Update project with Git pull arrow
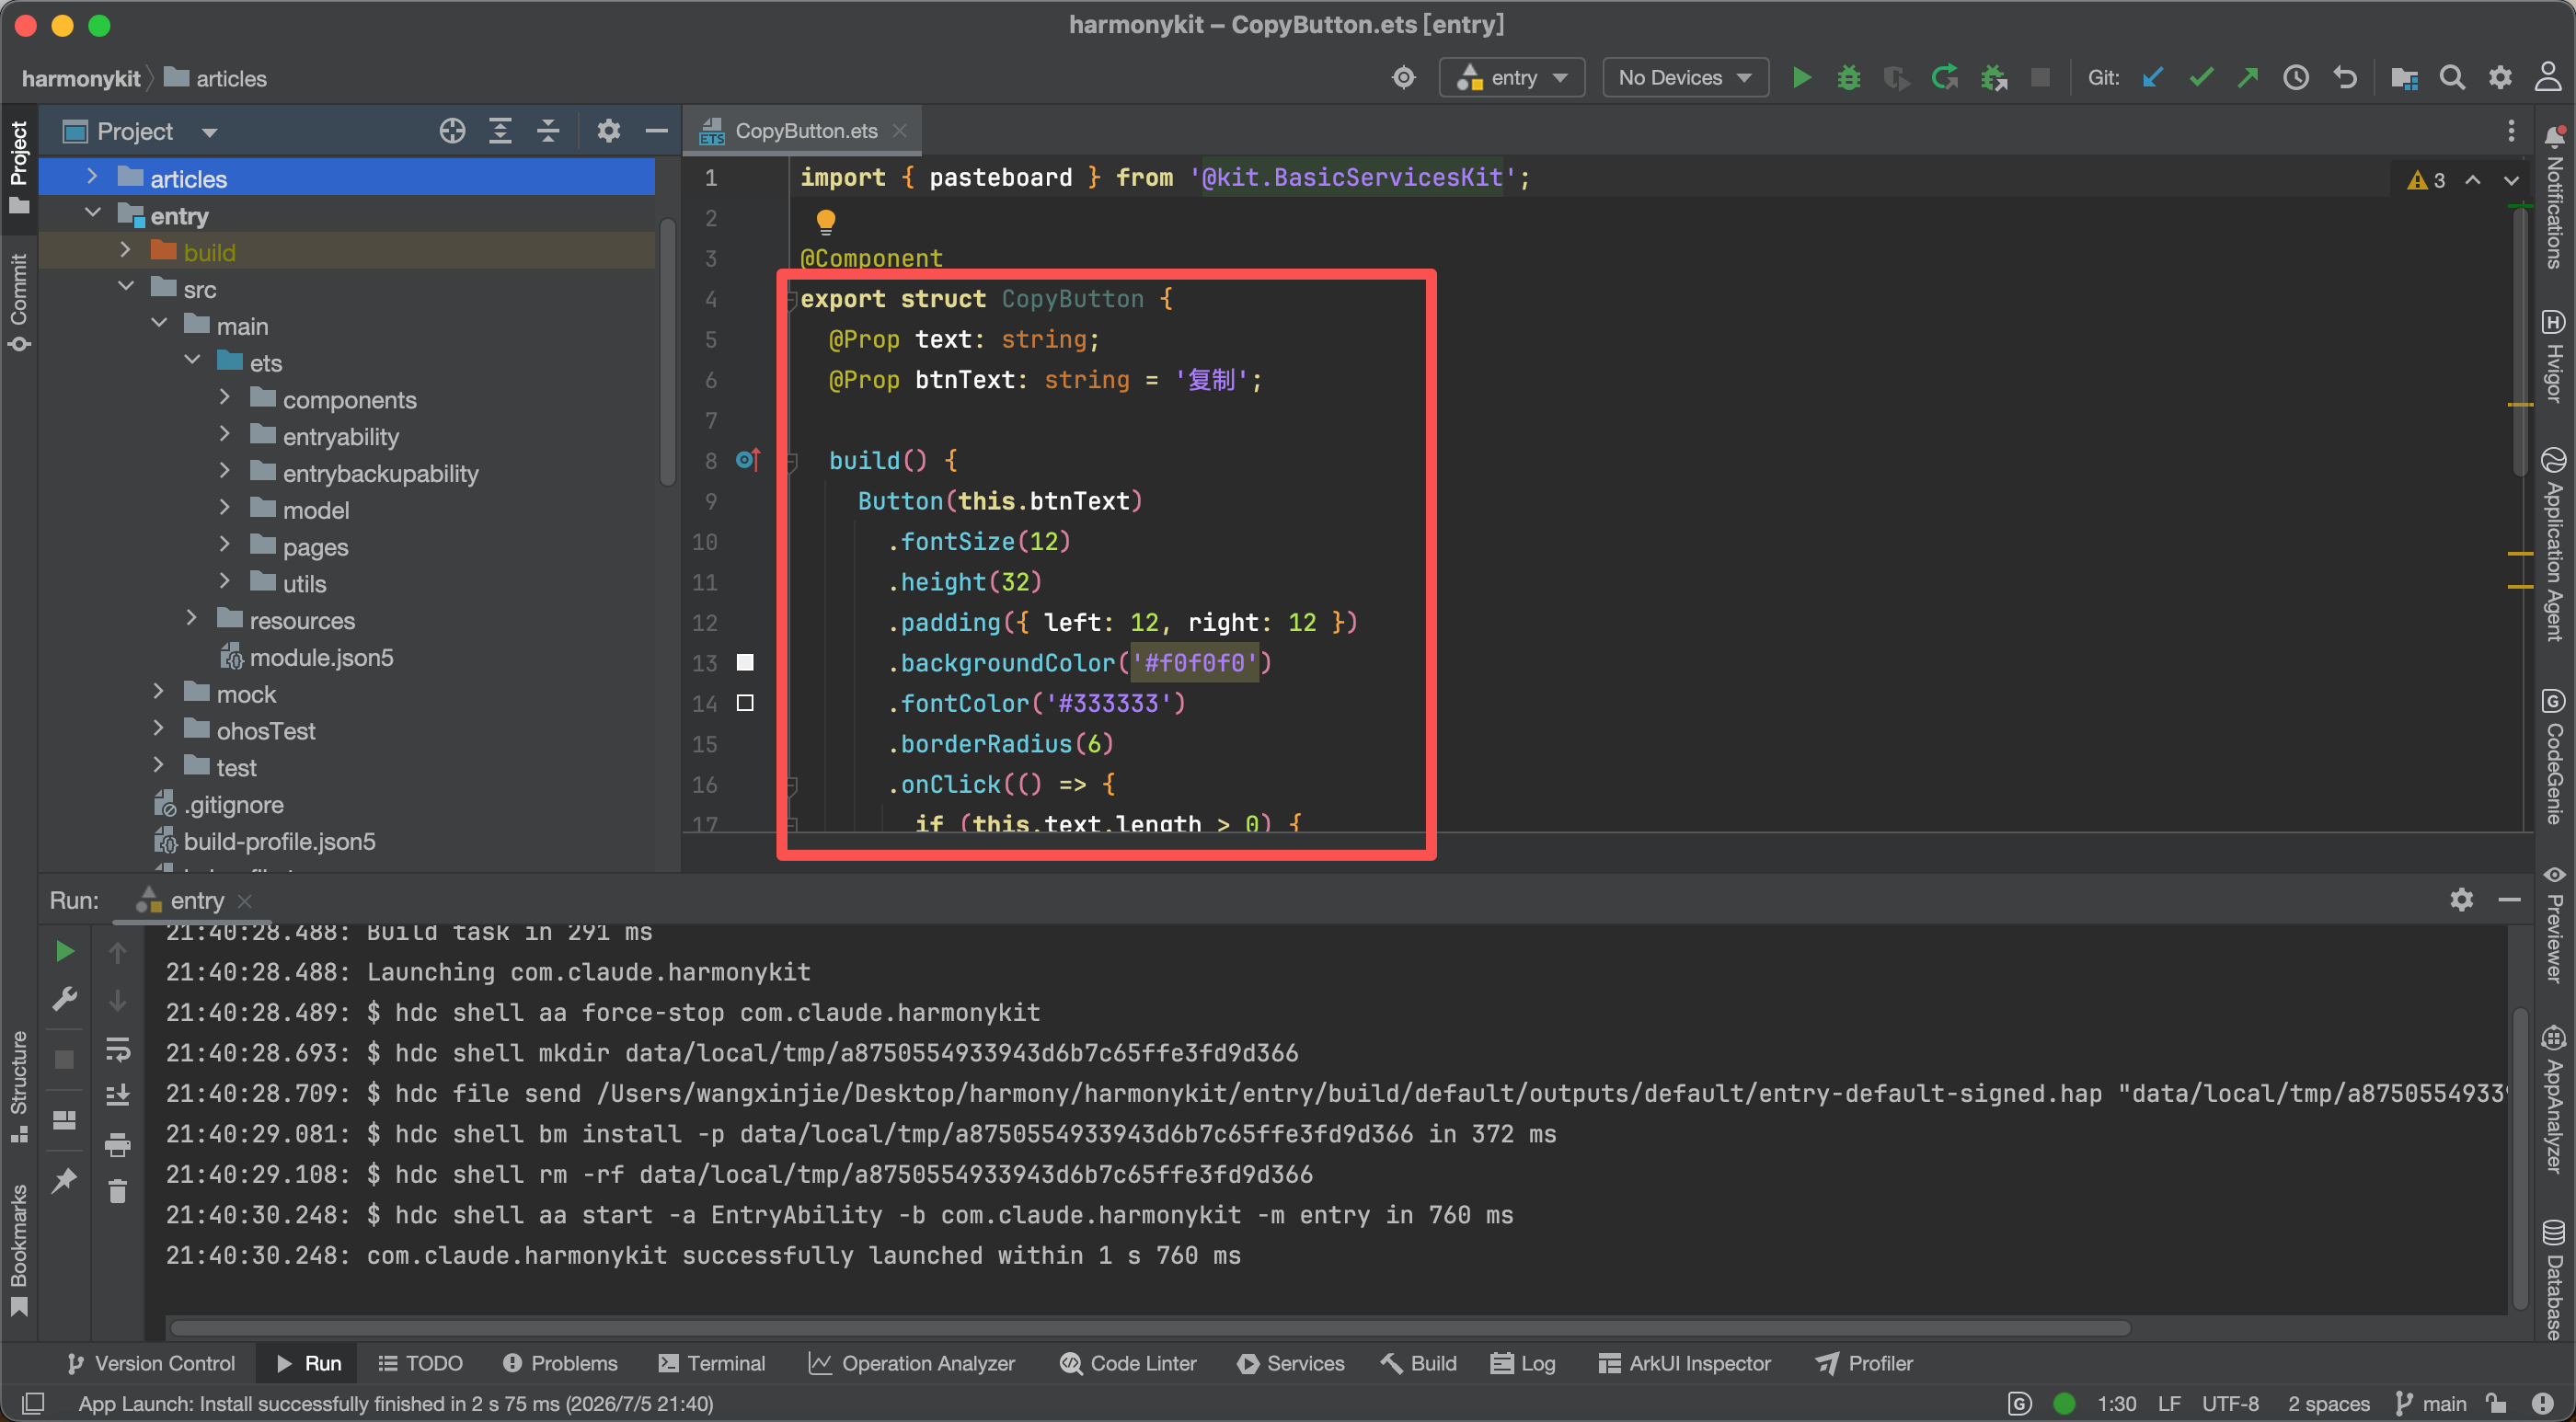2576x1422 pixels. tap(2153, 78)
